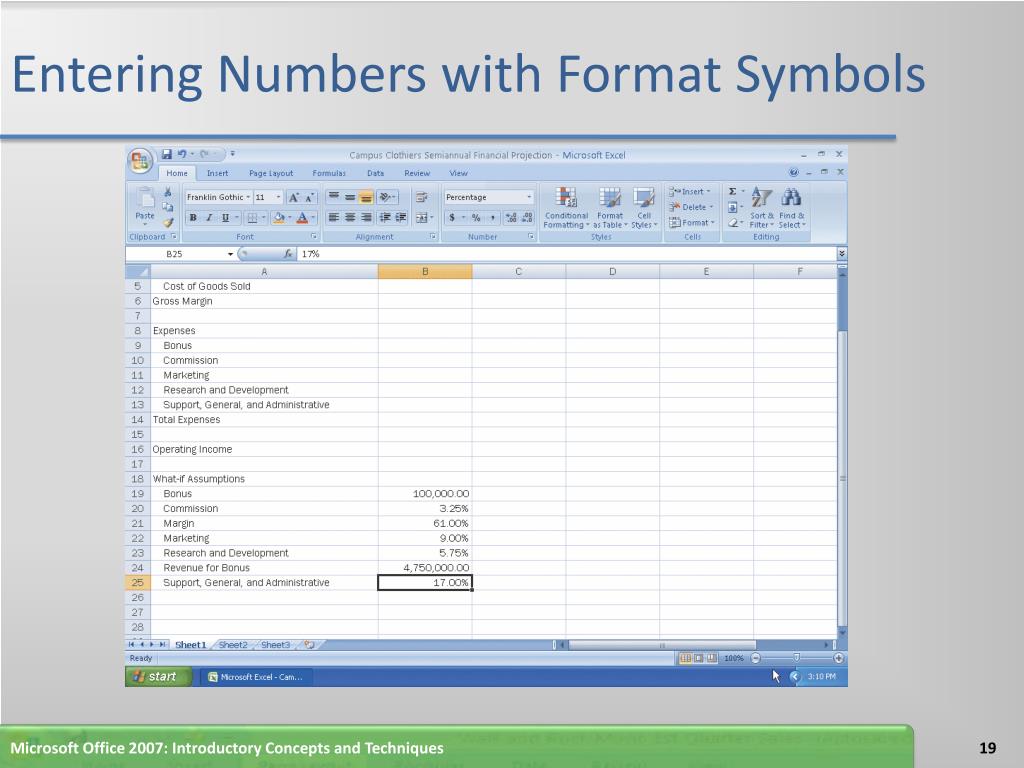1024x768 pixels.
Task: Undo the last action
Action: point(182,154)
